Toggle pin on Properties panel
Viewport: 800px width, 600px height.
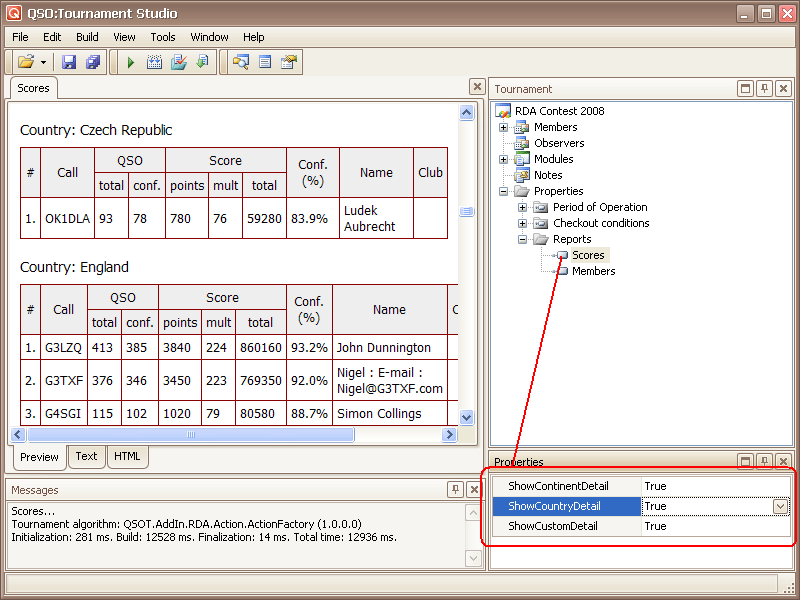(765, 461)
